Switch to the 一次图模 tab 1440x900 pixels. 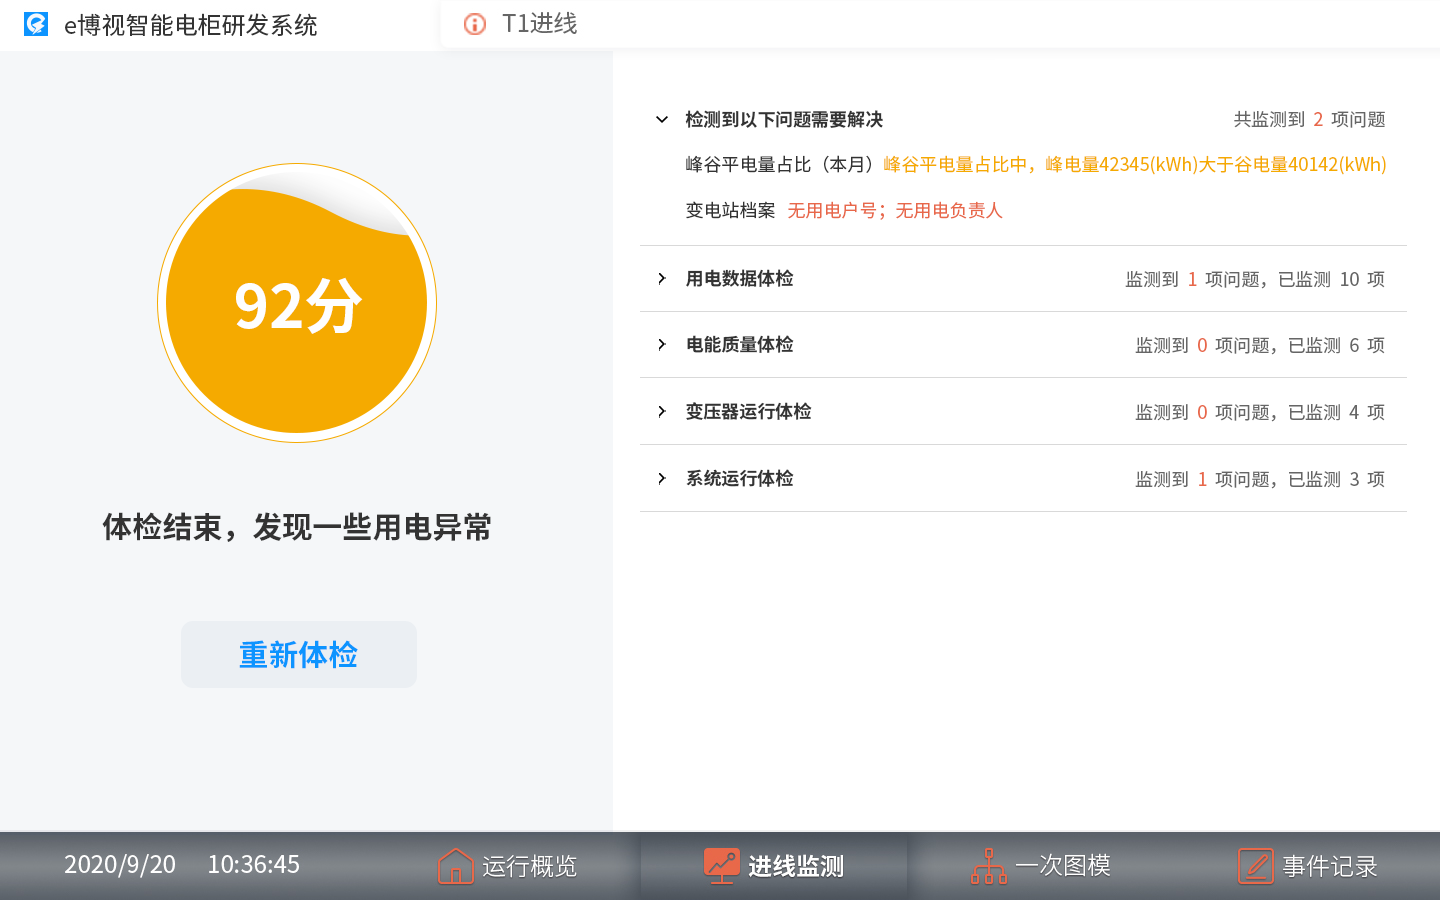1062,866
